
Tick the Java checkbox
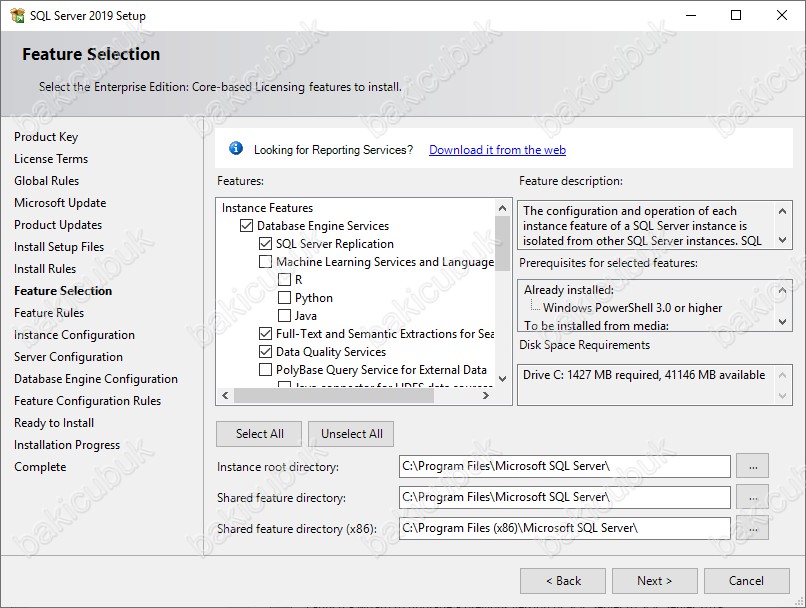point(284,316)
